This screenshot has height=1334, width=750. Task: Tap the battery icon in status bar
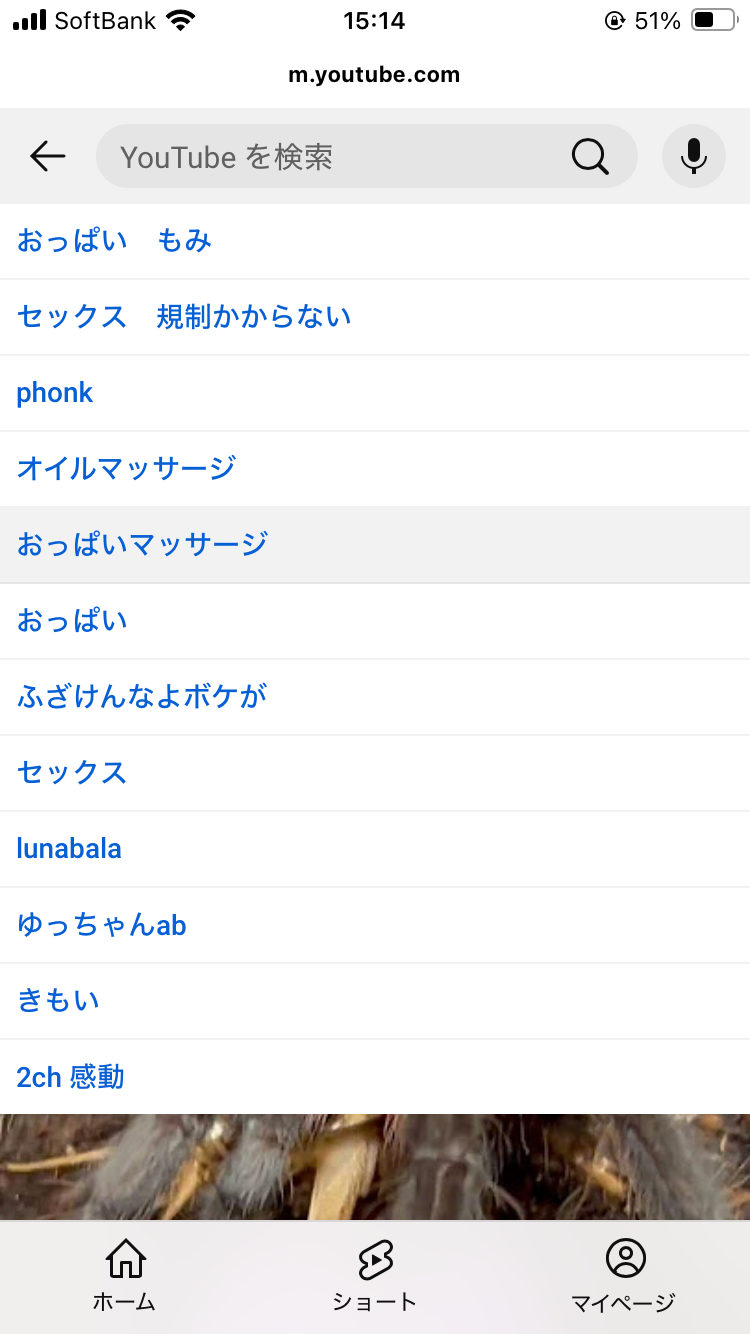713,20
